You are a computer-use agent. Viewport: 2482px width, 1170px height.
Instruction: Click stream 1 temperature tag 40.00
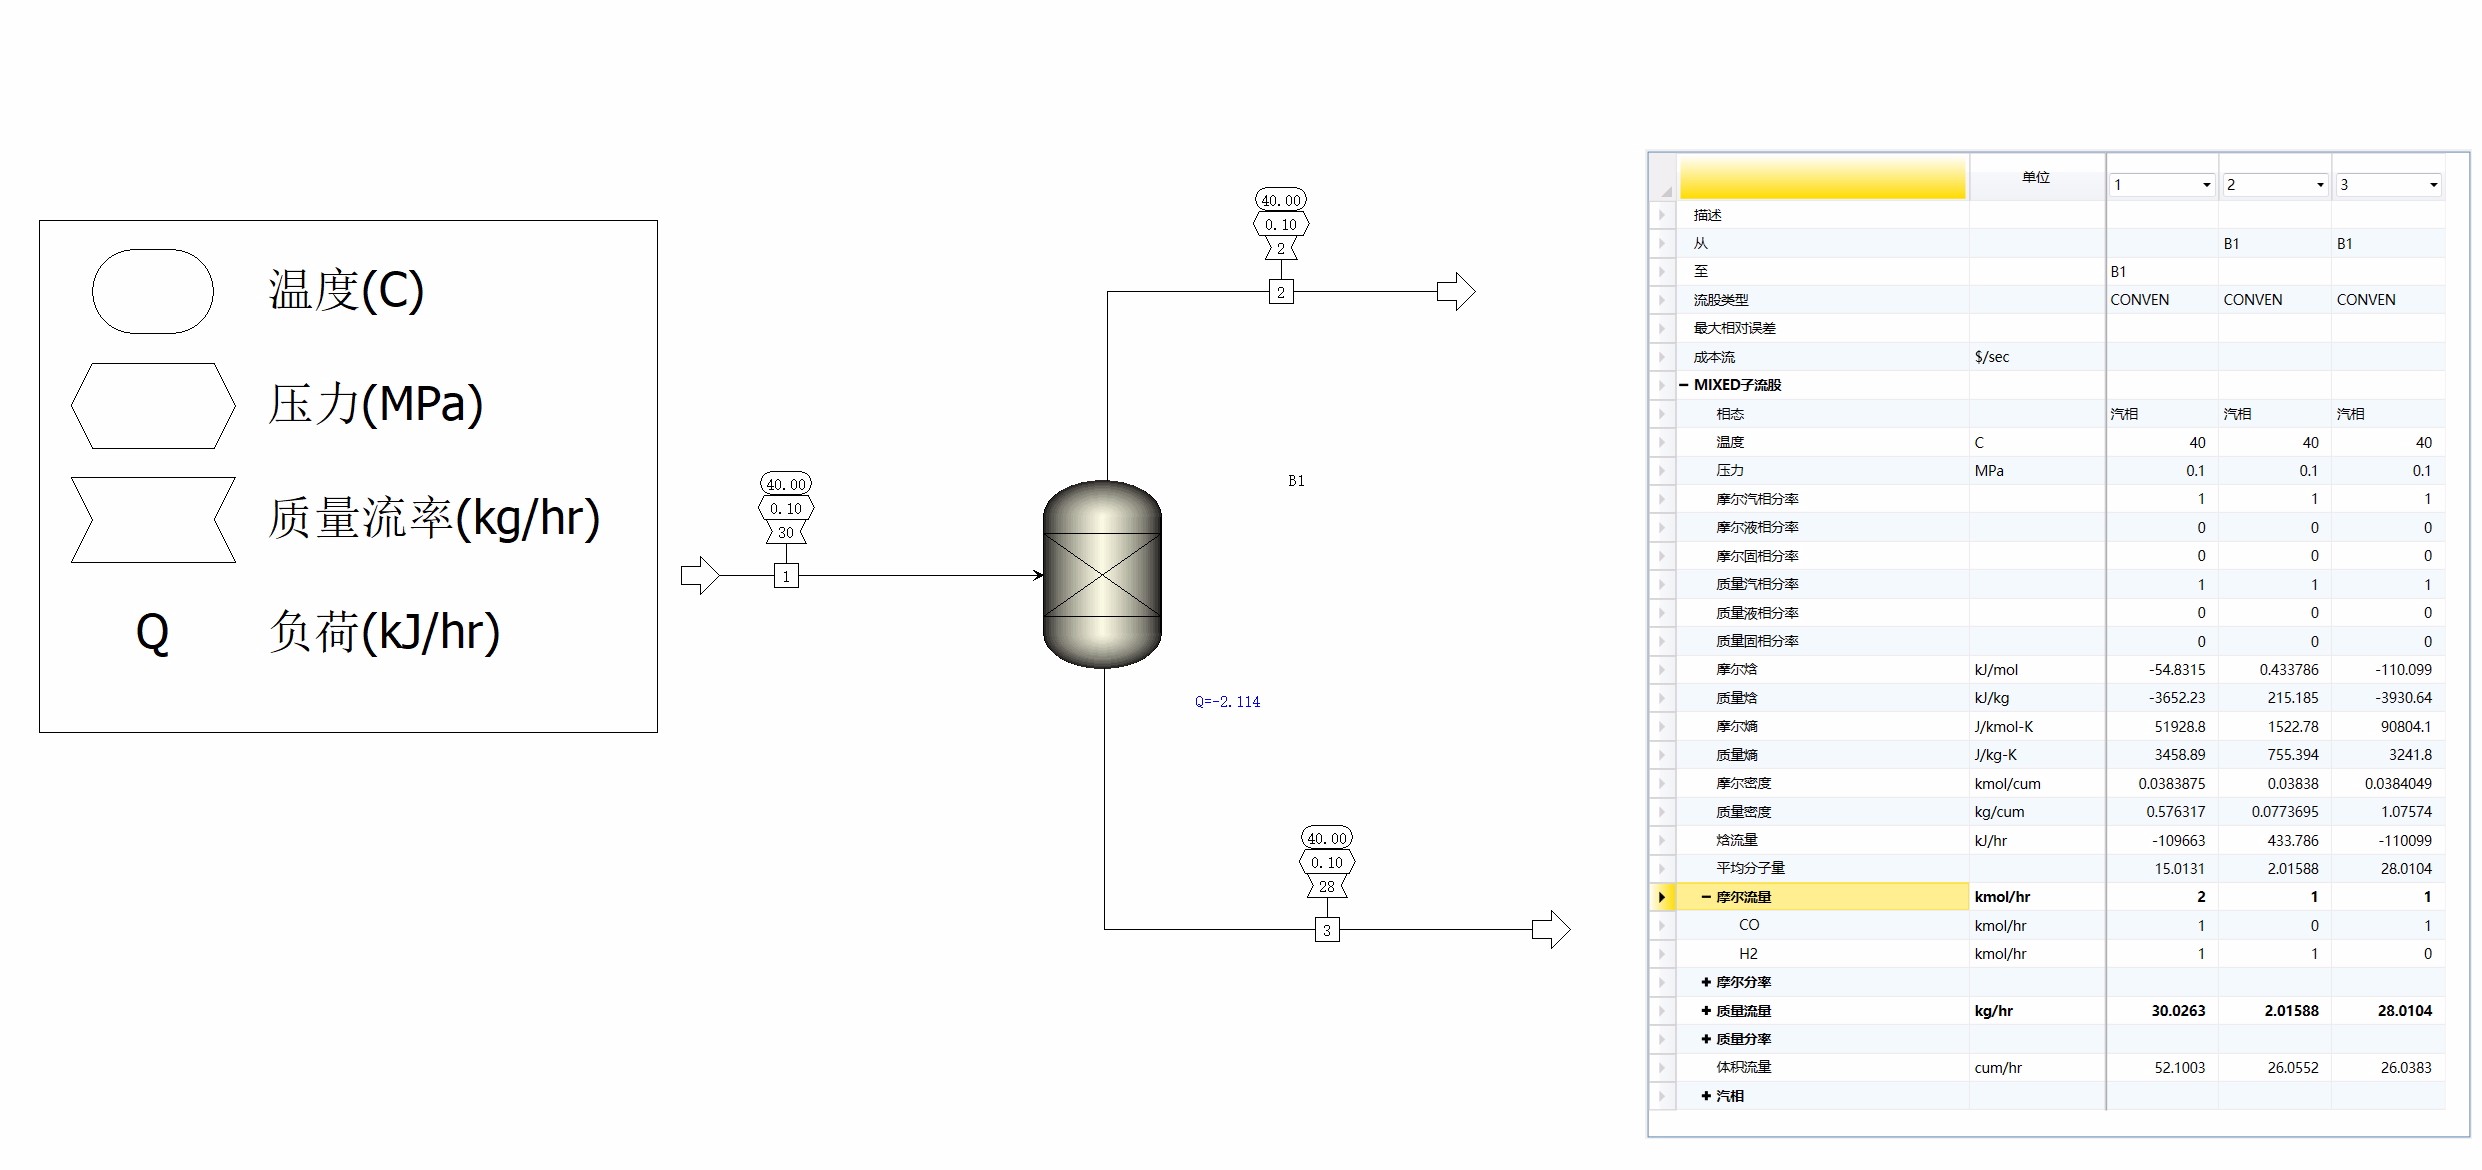(786, 484)
